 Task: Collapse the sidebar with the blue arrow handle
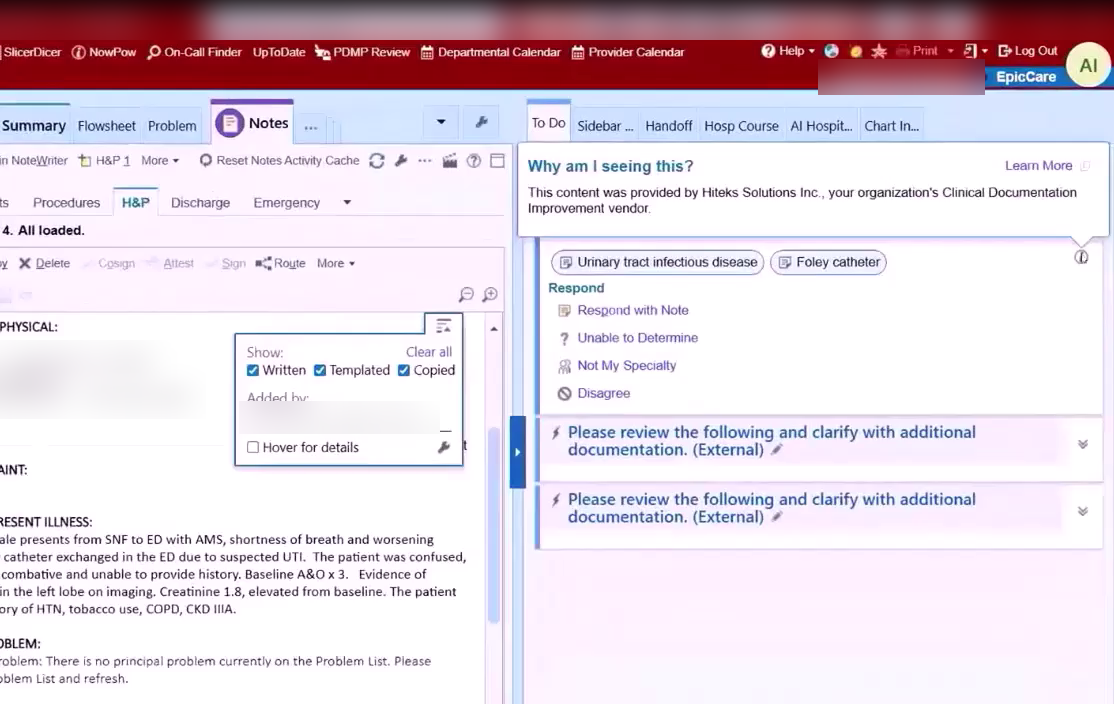point(517,452)
